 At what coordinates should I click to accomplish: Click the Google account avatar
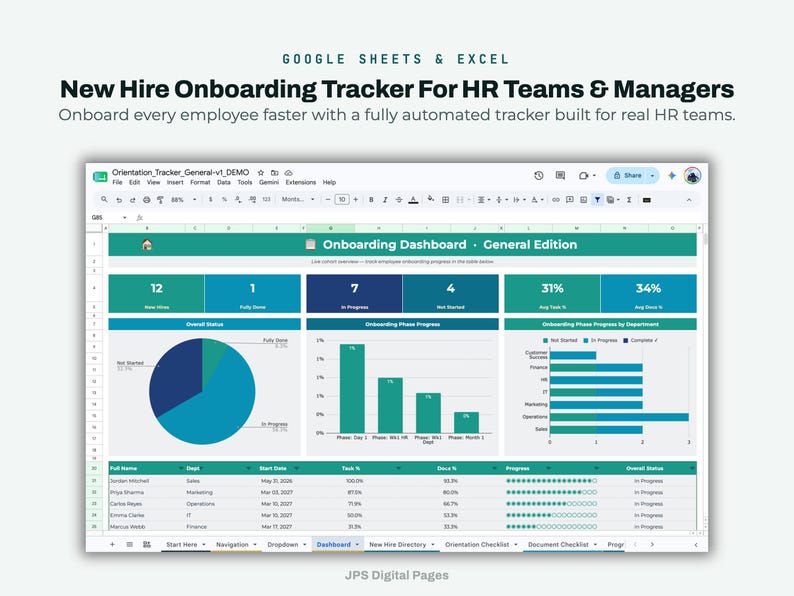pyautogui.click(x=692, y=176)
